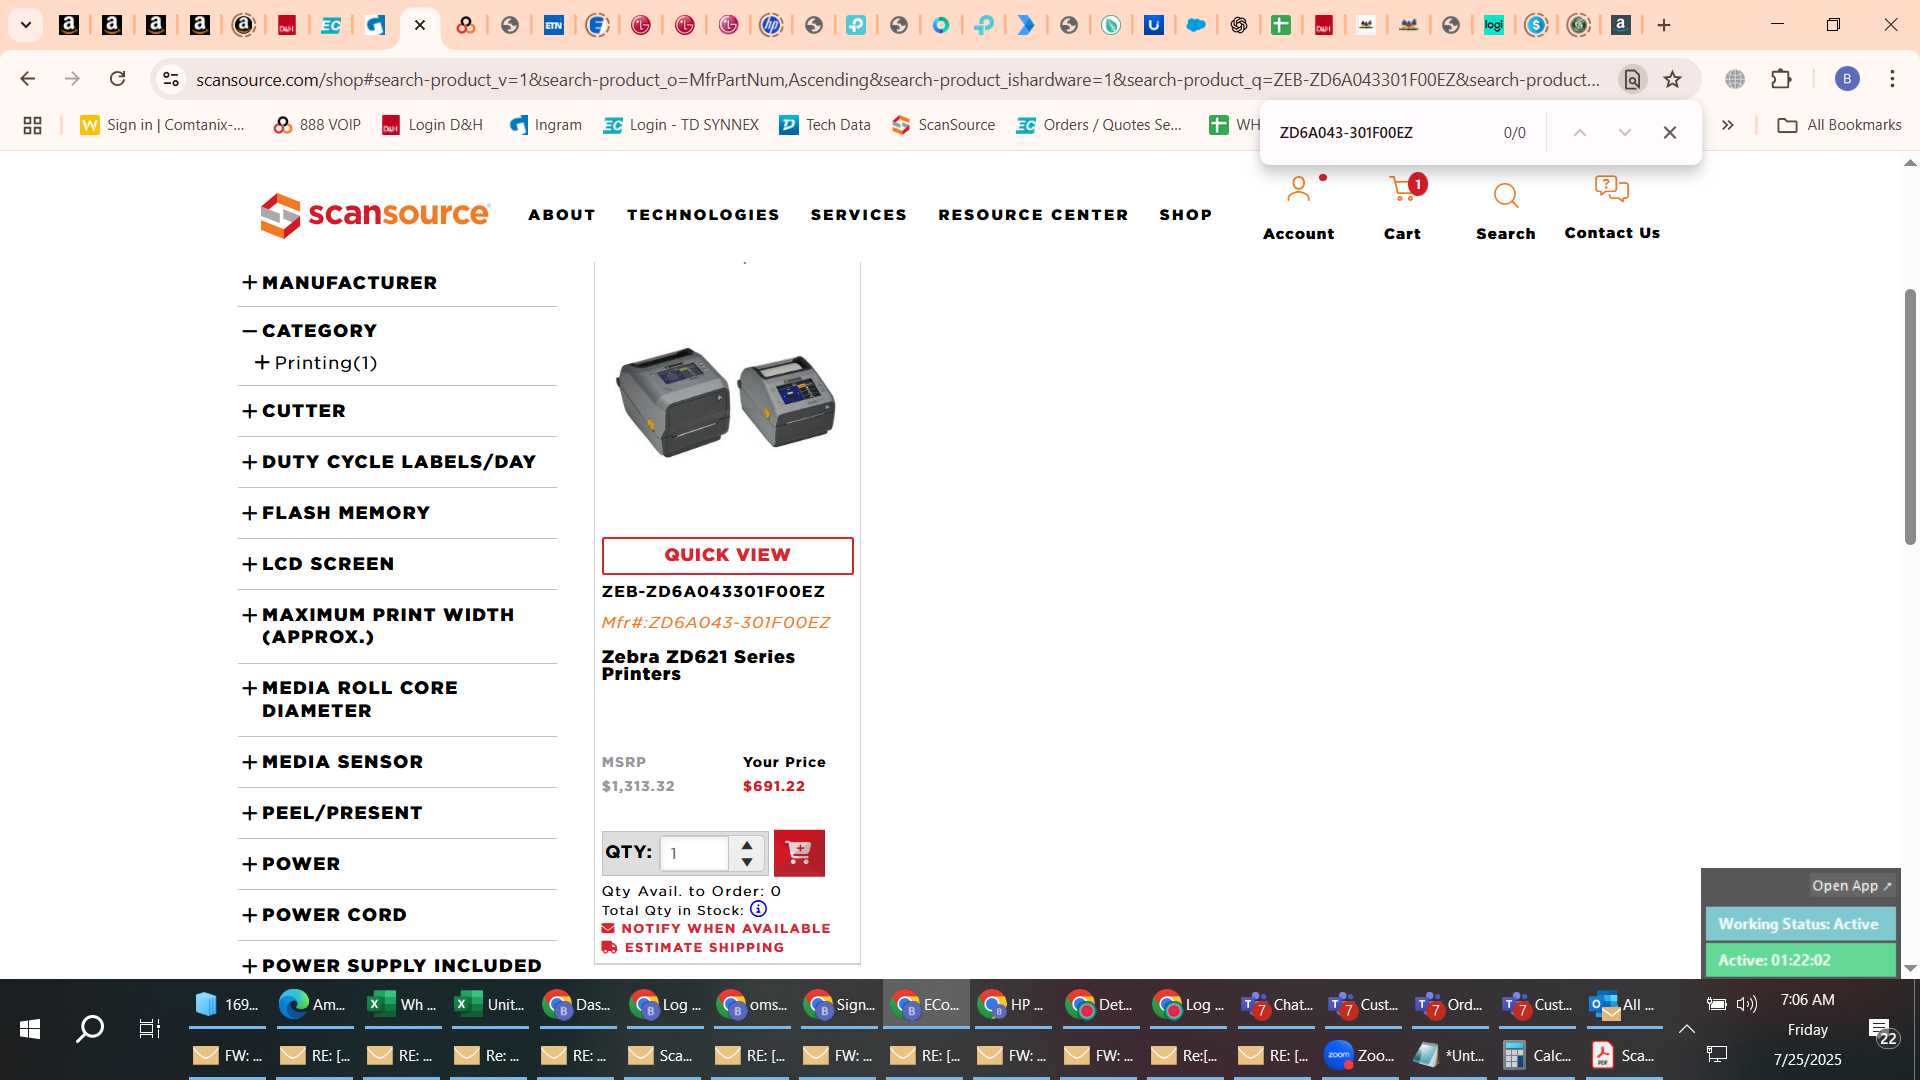Open Chrome's three-dot menu
The width and height of the screenshot is (1920, 1080).
(x=1892, y=79)
